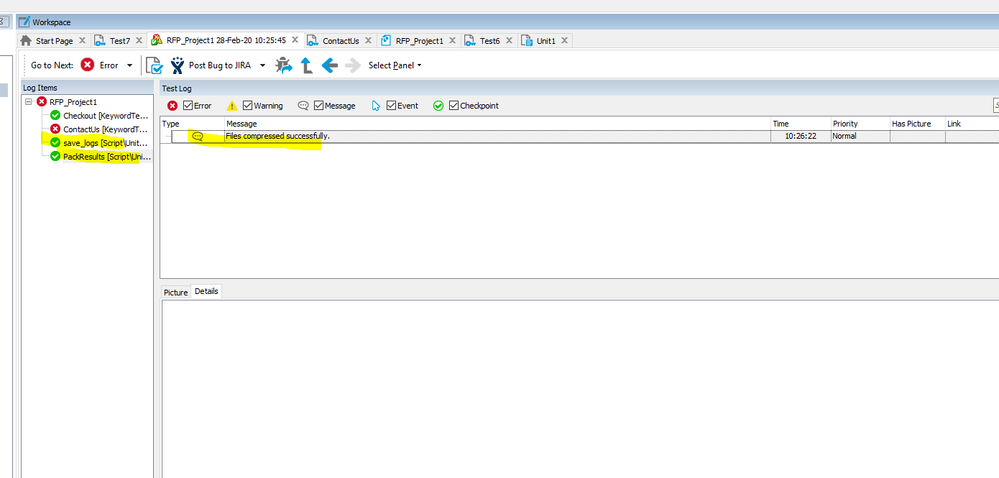Close the Test7 tab
Screen dimensions: 999x478
[x=139, y=41]
